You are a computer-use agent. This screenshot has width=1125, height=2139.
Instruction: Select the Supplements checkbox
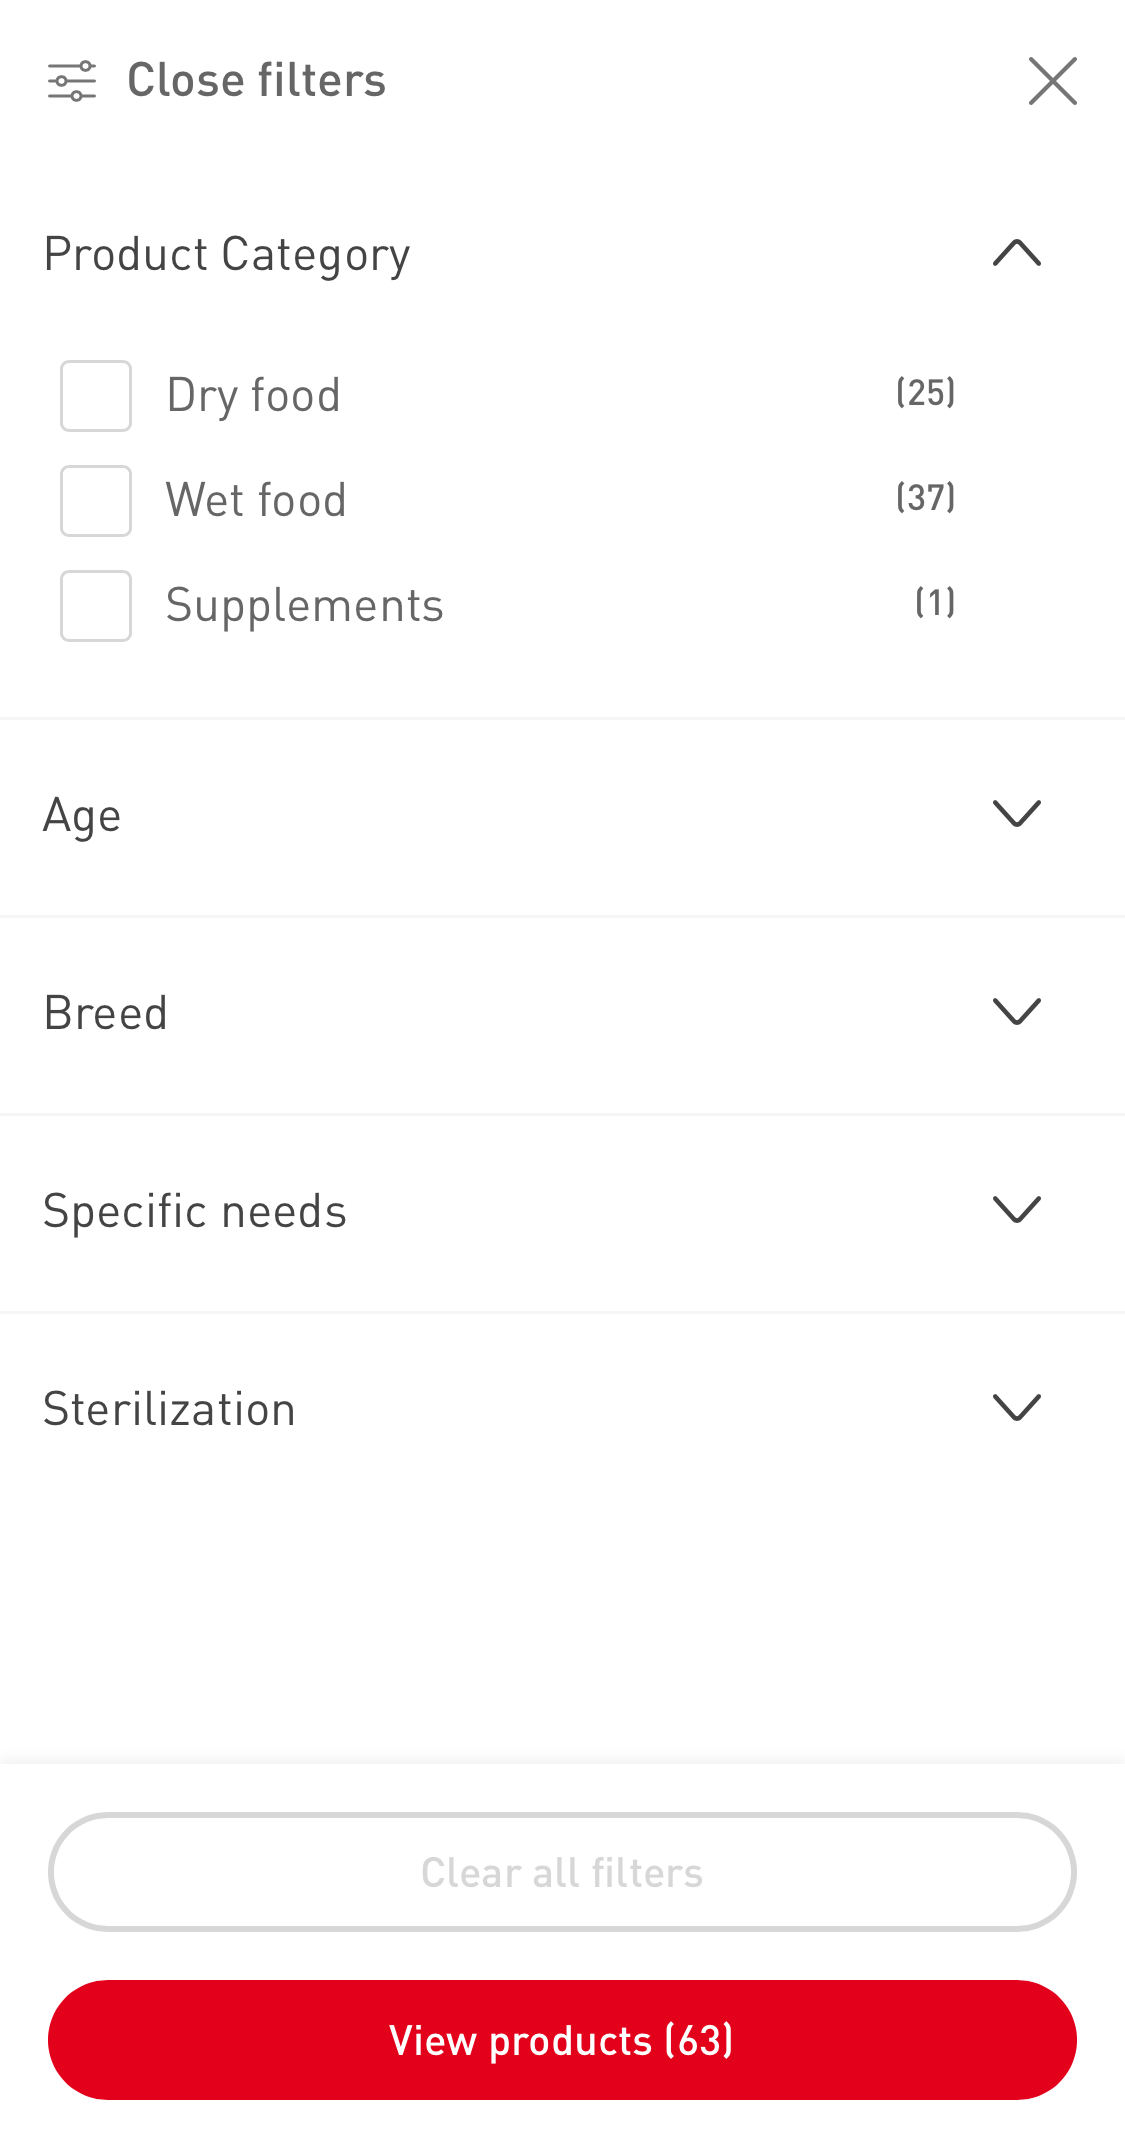95,605
